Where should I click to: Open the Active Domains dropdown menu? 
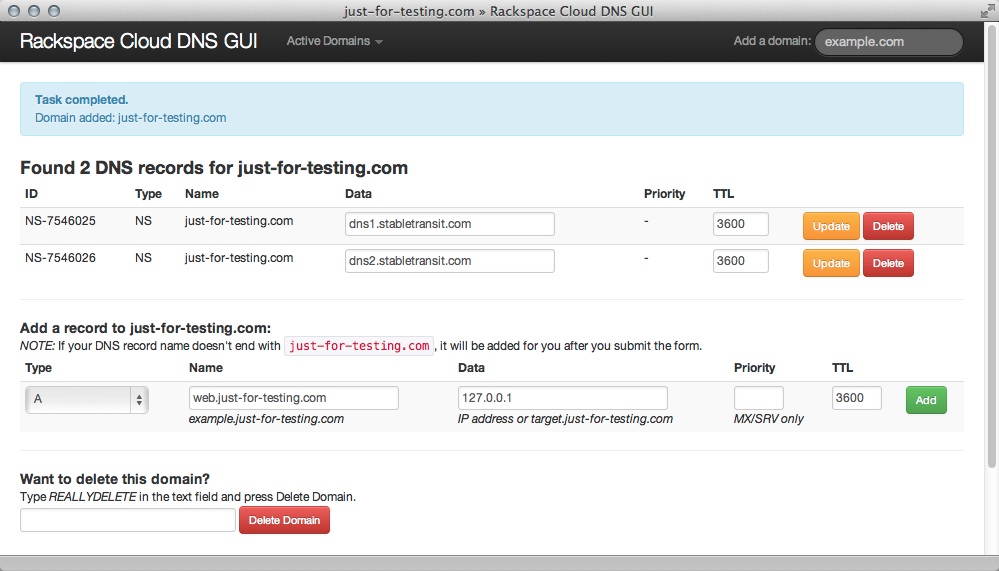tap(334, 41)
